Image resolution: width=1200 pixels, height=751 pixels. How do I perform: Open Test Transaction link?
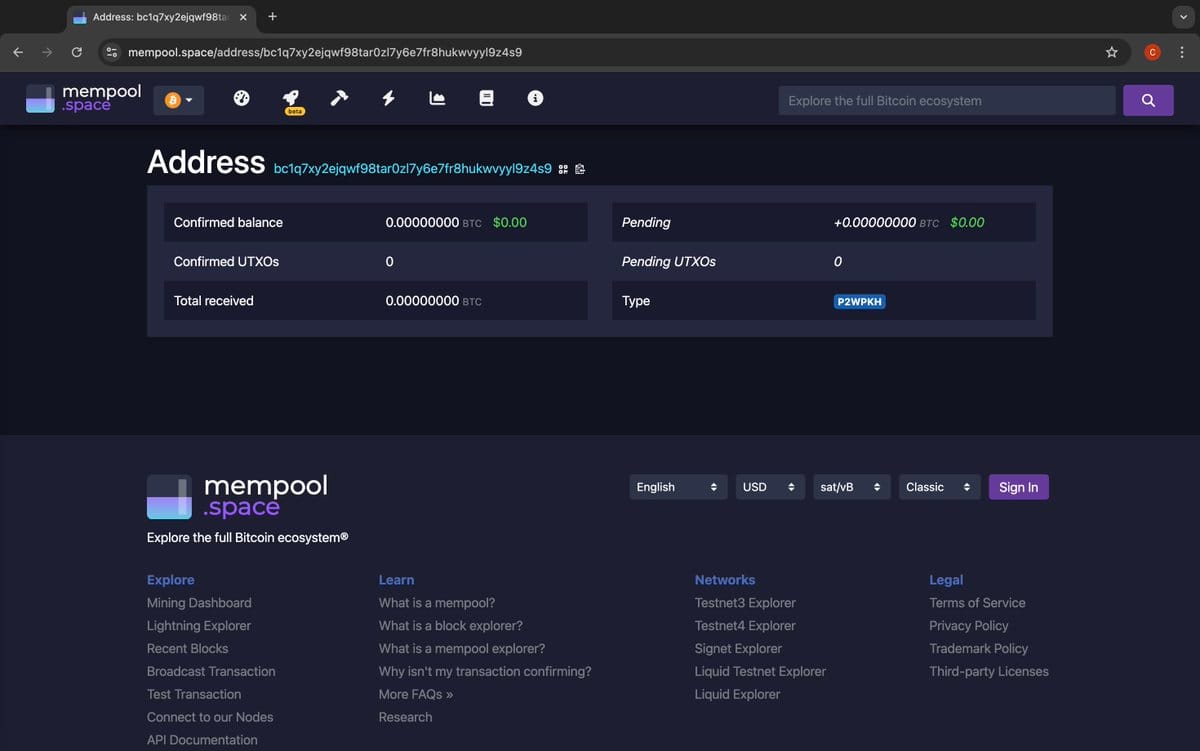[194, 695]
